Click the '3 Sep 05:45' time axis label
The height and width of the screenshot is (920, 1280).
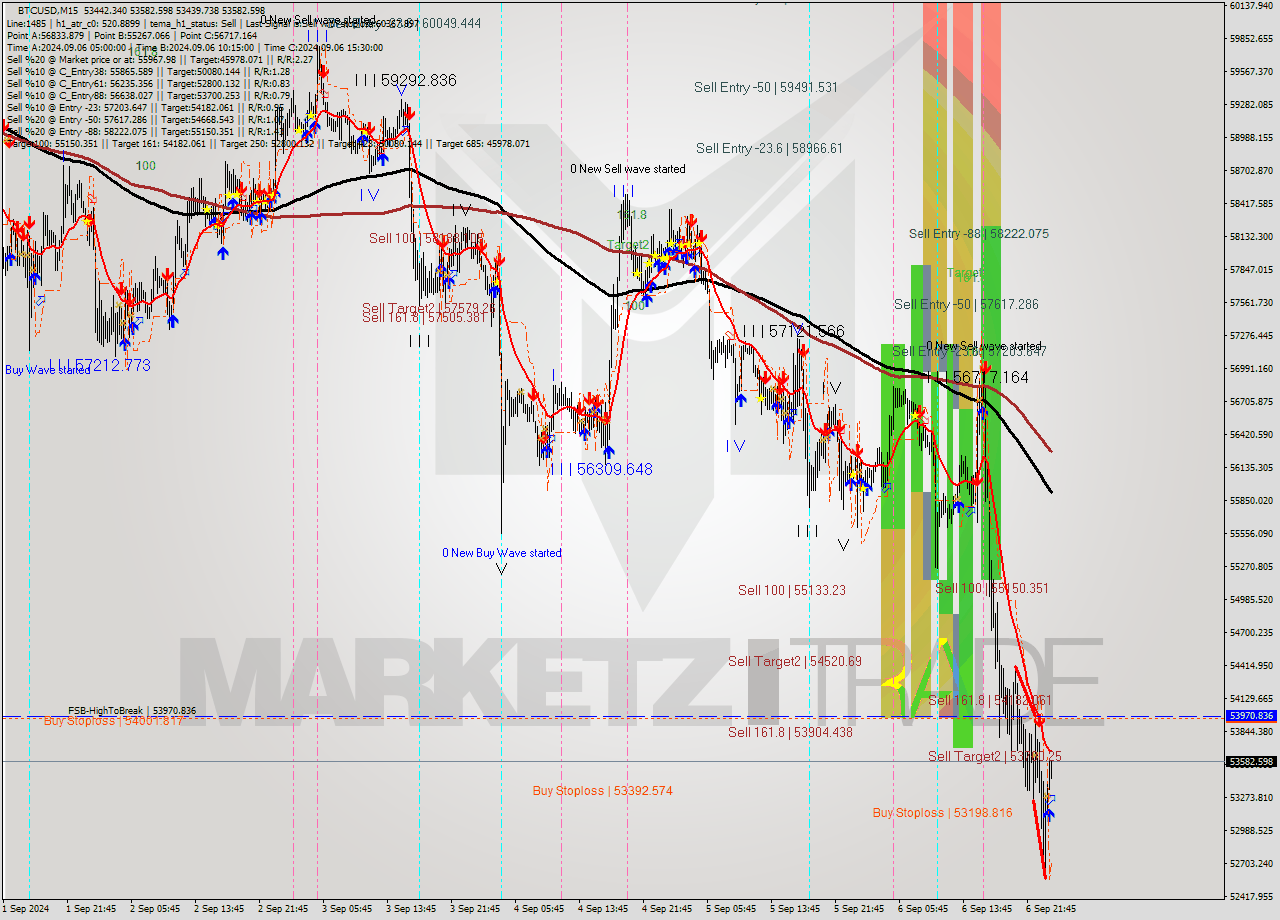[x=346, y=909]
